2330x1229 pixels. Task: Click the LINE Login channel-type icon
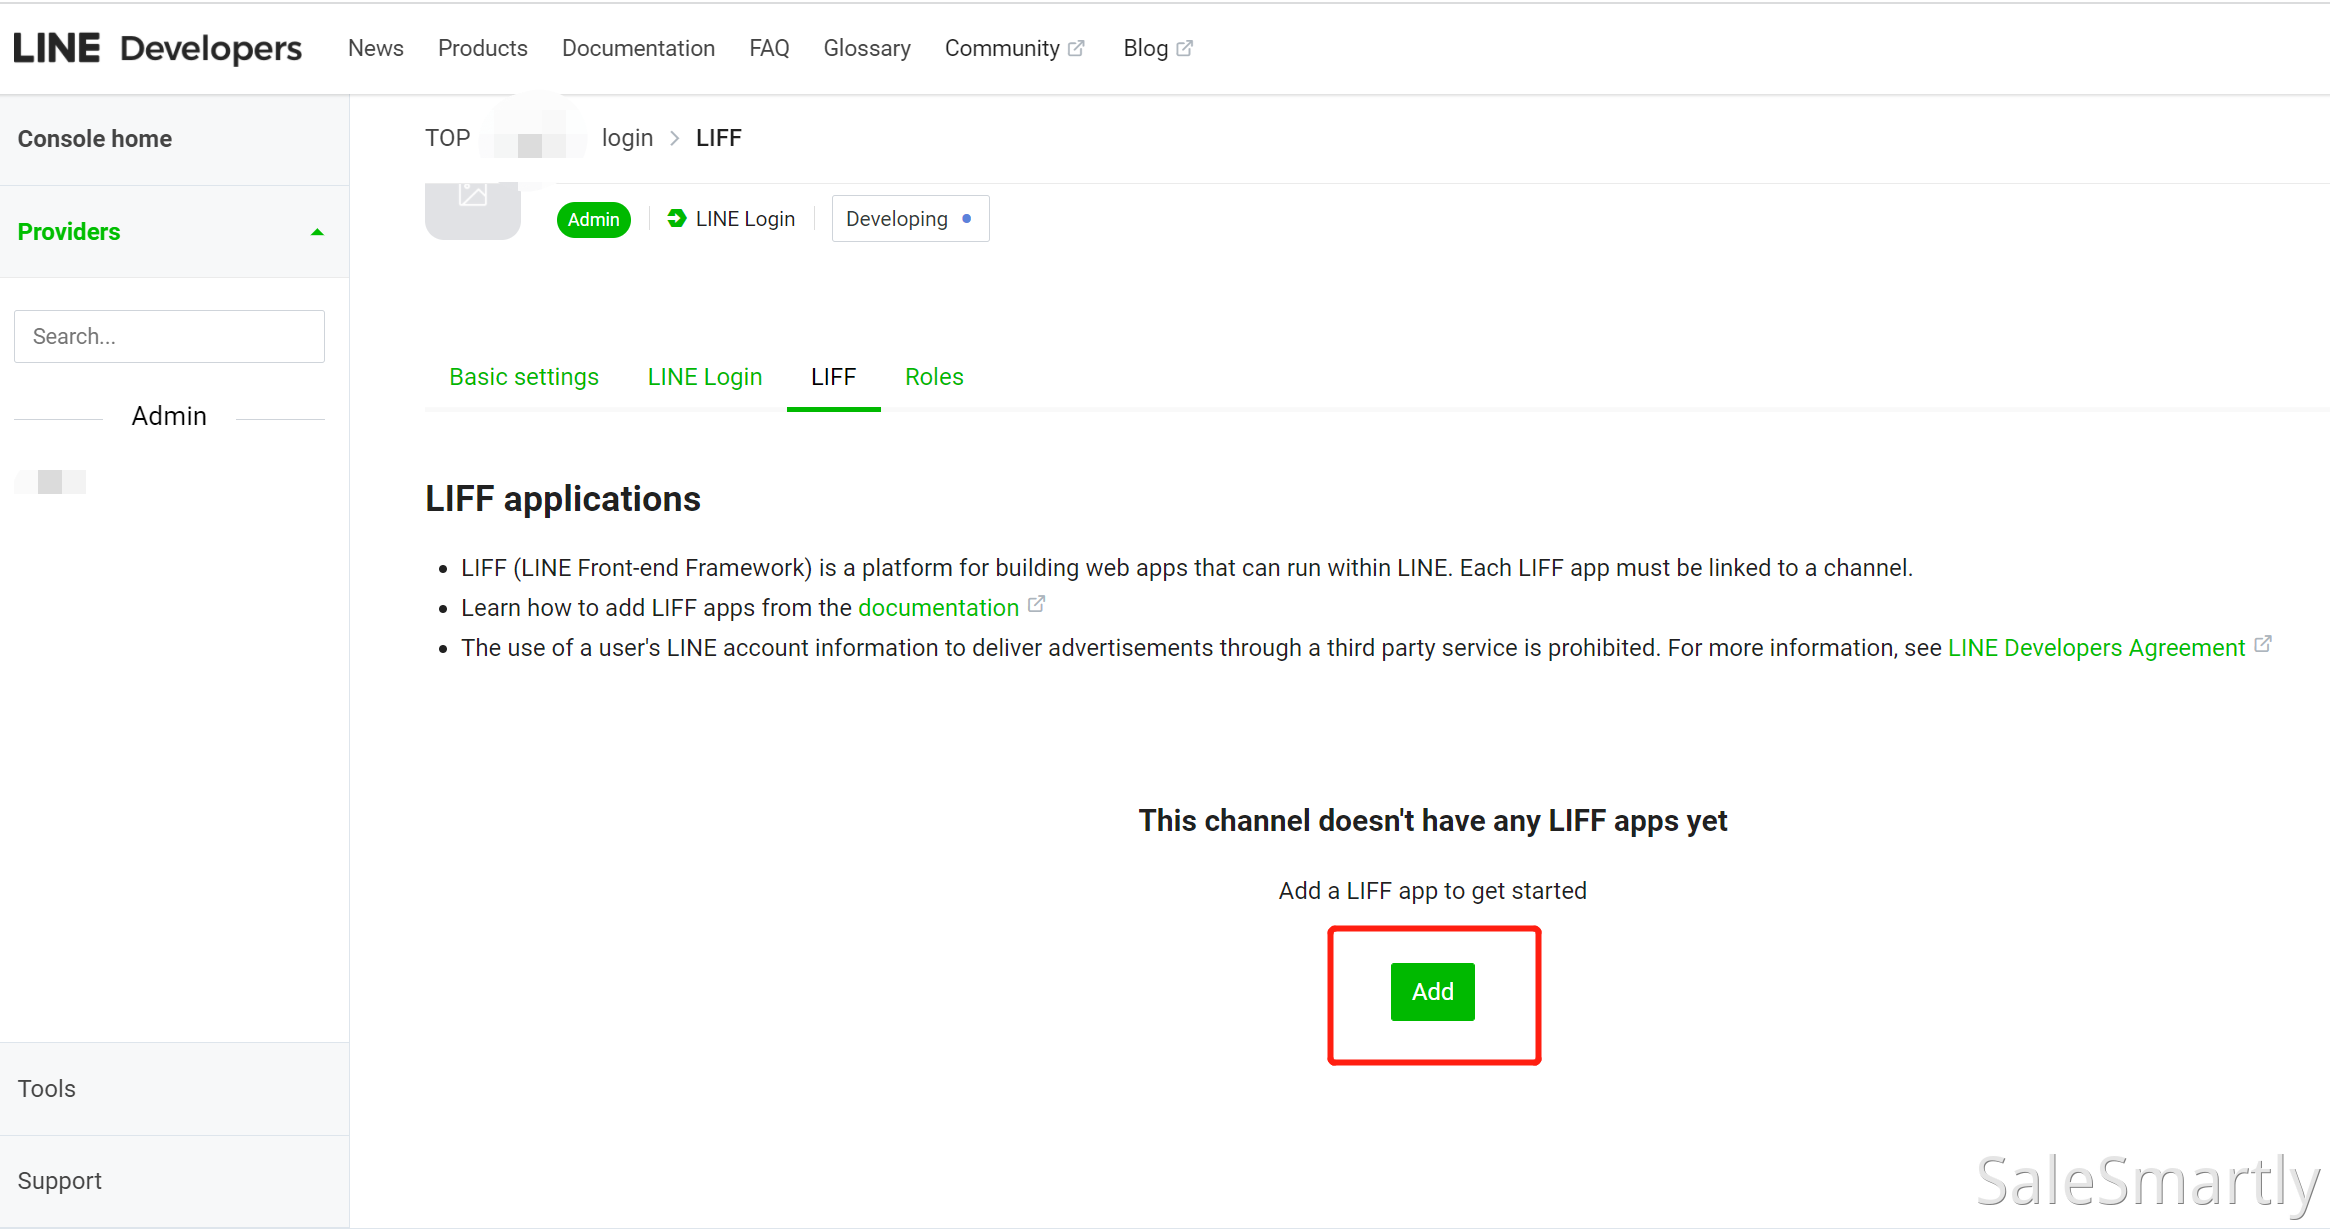pyautogui.click(x=677, y=218)
